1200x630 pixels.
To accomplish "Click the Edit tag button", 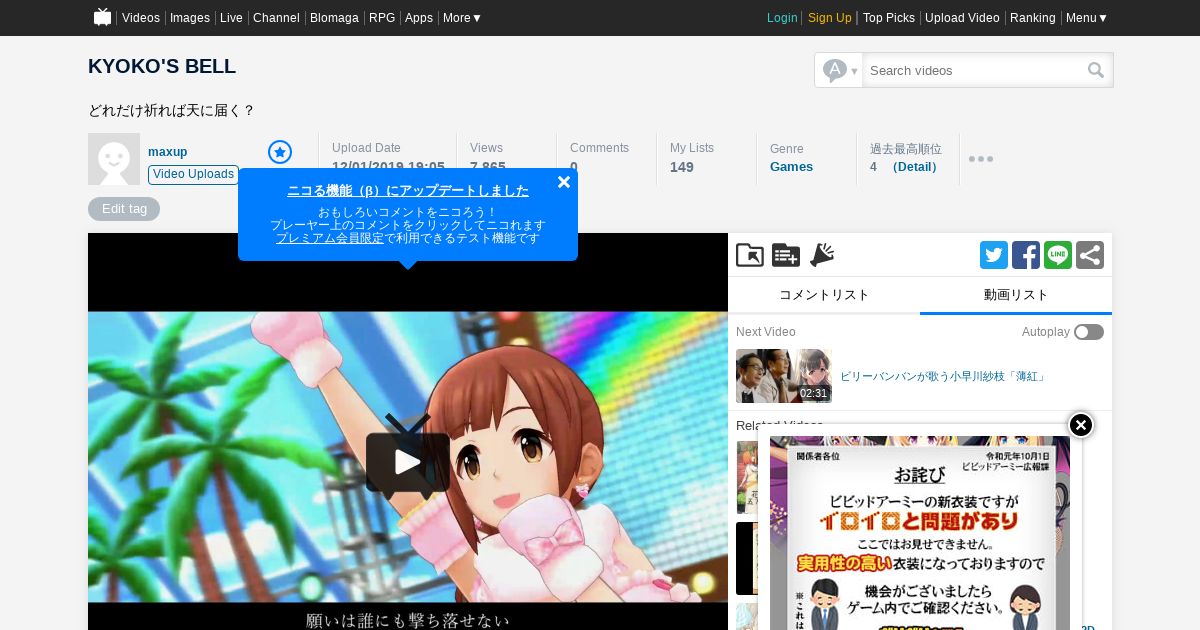I will (124, 209).
